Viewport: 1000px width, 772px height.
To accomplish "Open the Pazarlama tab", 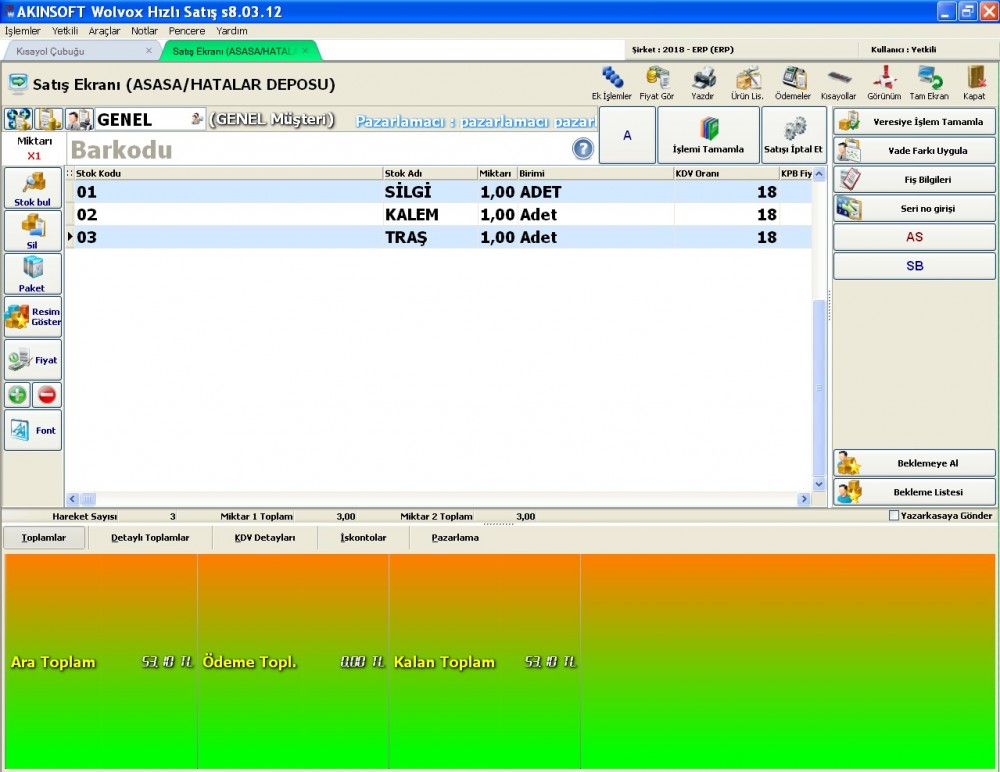I will 455,538.
